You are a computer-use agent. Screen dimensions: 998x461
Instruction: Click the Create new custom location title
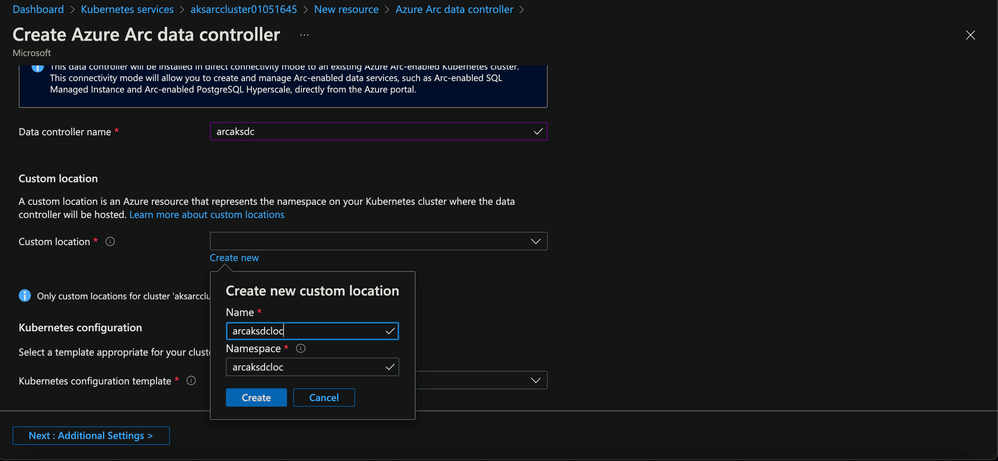click(313, 291)
